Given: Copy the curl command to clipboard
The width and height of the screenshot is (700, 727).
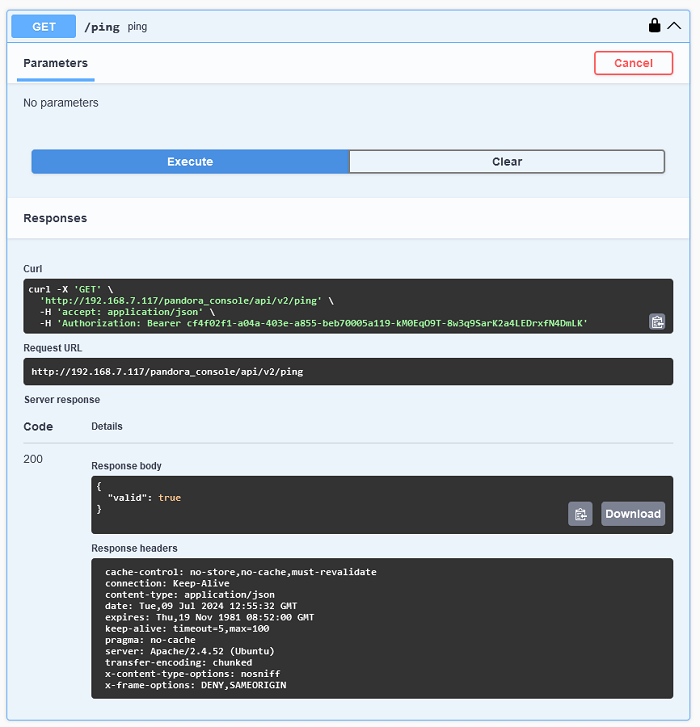Looking at the screenshot, I should pos(657,322).
